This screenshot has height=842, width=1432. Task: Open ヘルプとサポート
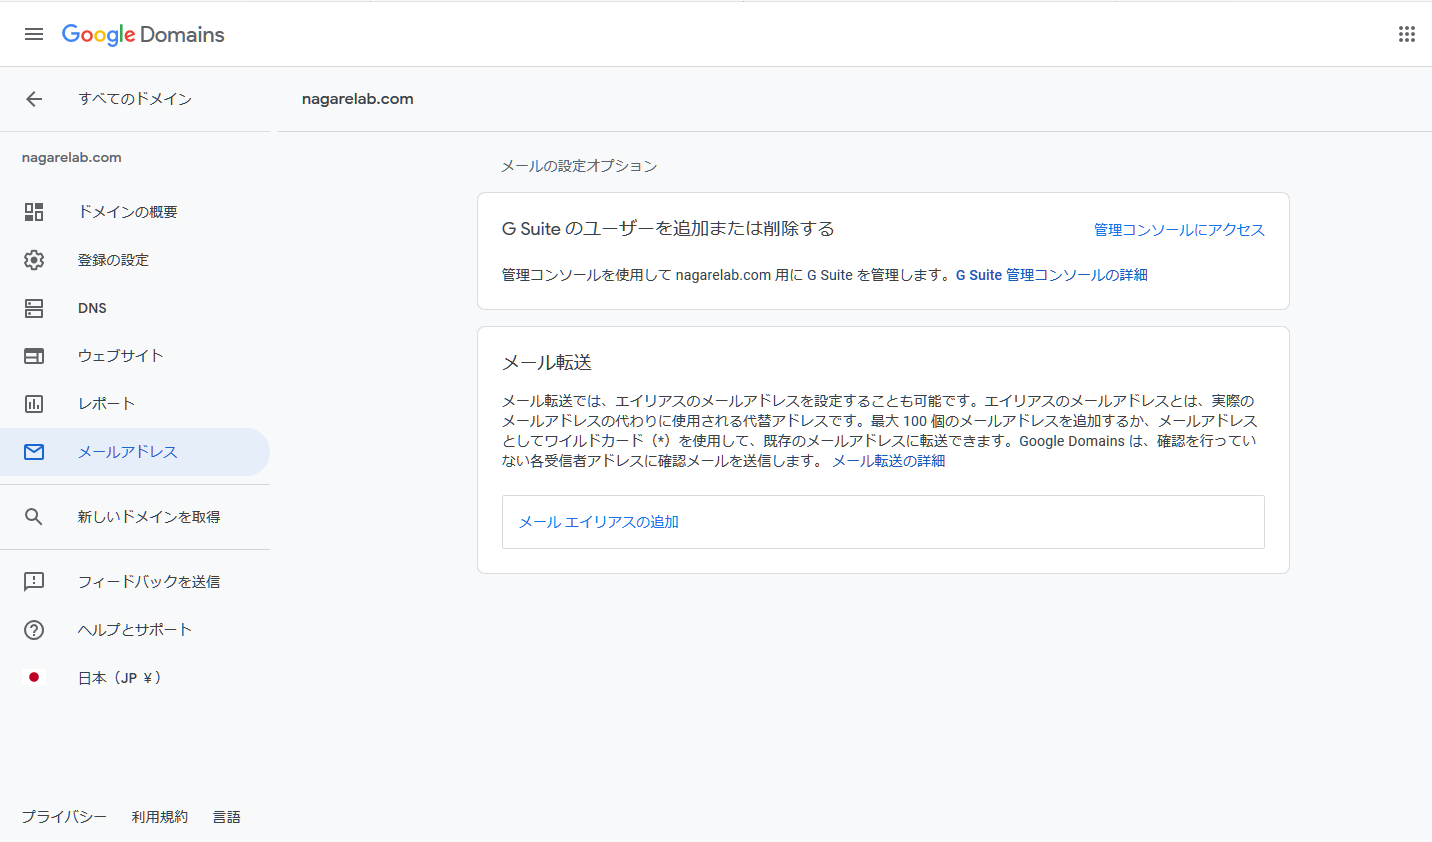(135, 630)
